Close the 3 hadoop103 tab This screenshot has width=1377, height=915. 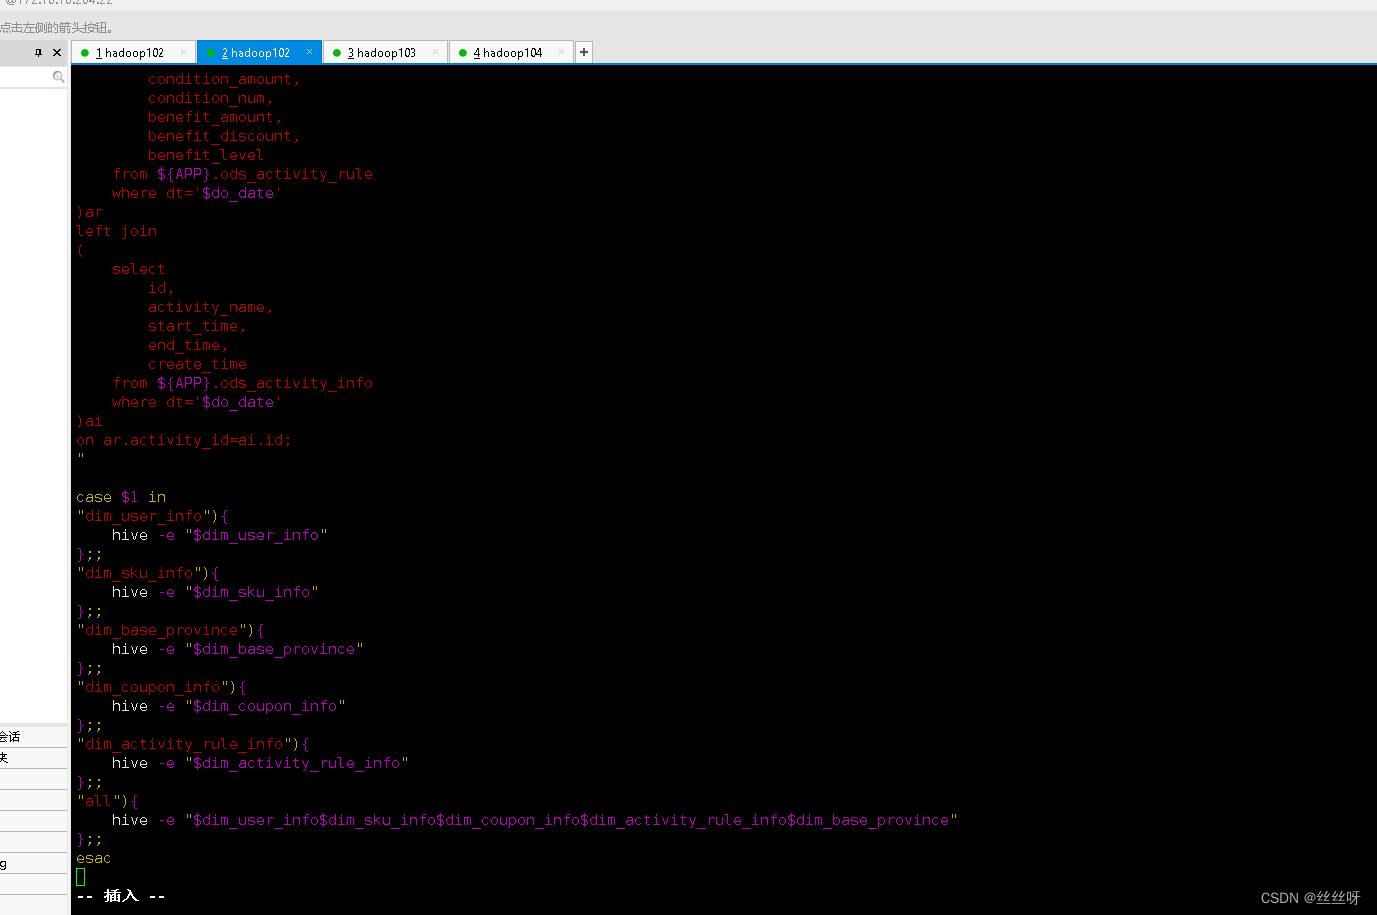[435, 52]
